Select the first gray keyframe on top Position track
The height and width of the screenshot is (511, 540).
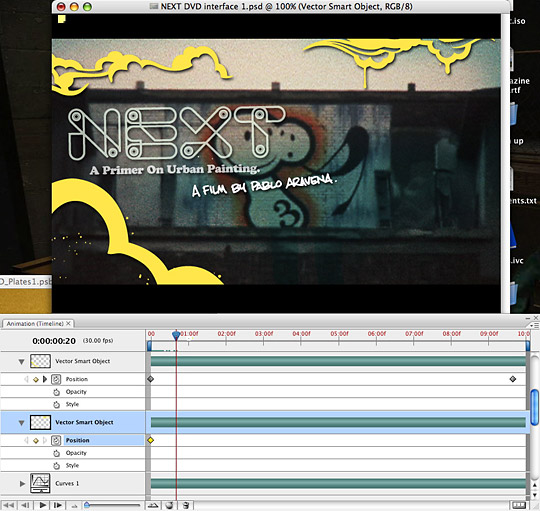click(150, 379)
